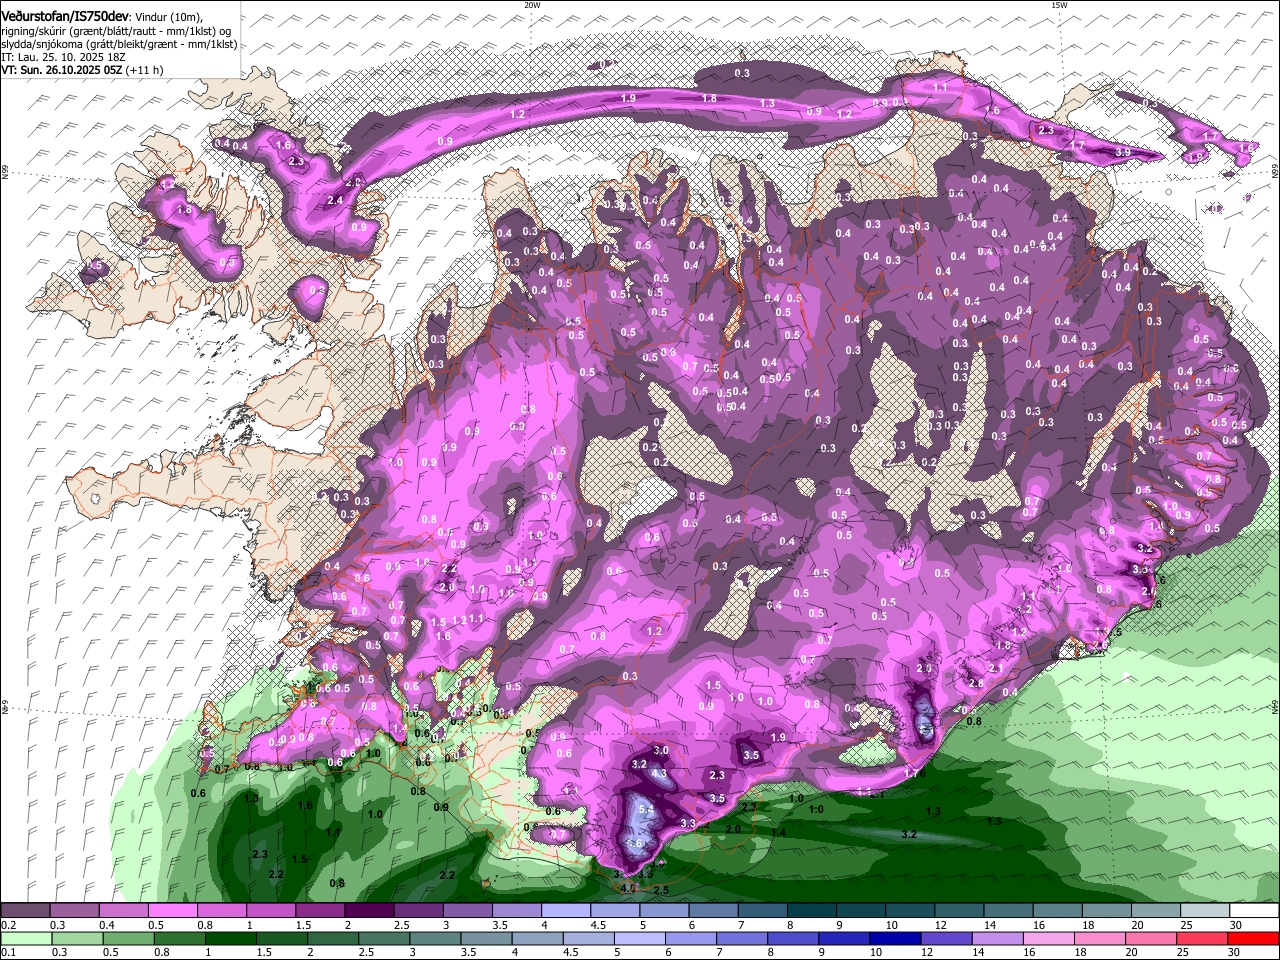The height and width of the screenshot is (960, 1280).
Task: Click the 'slydda/snjókoma' legend description line
Action: point(120,45)
